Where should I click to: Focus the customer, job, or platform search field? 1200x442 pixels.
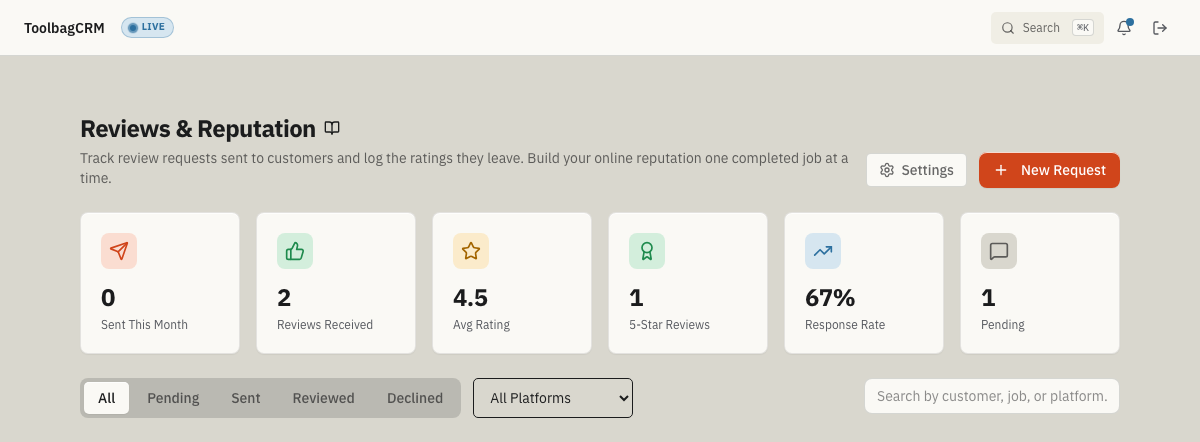click(992, 396)
